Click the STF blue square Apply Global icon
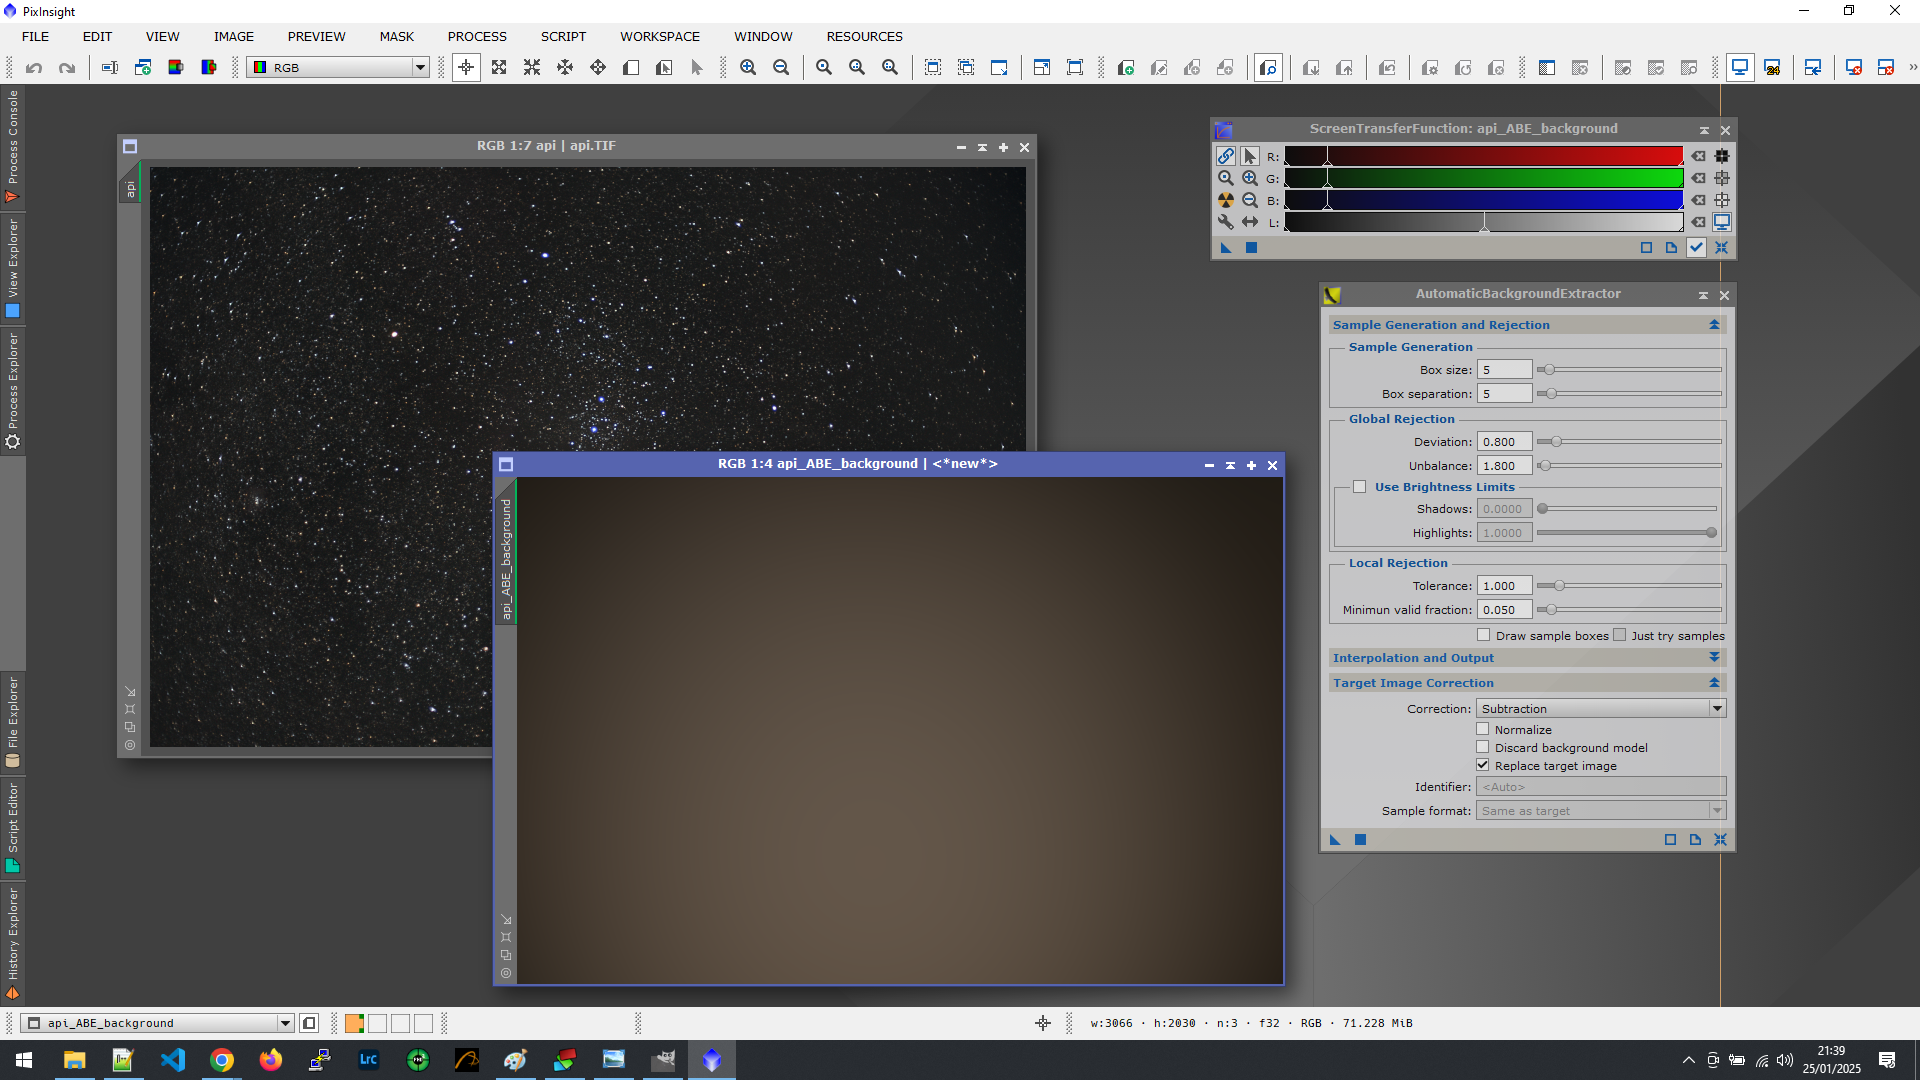 pyautogui.click(x=1251, y=248)
